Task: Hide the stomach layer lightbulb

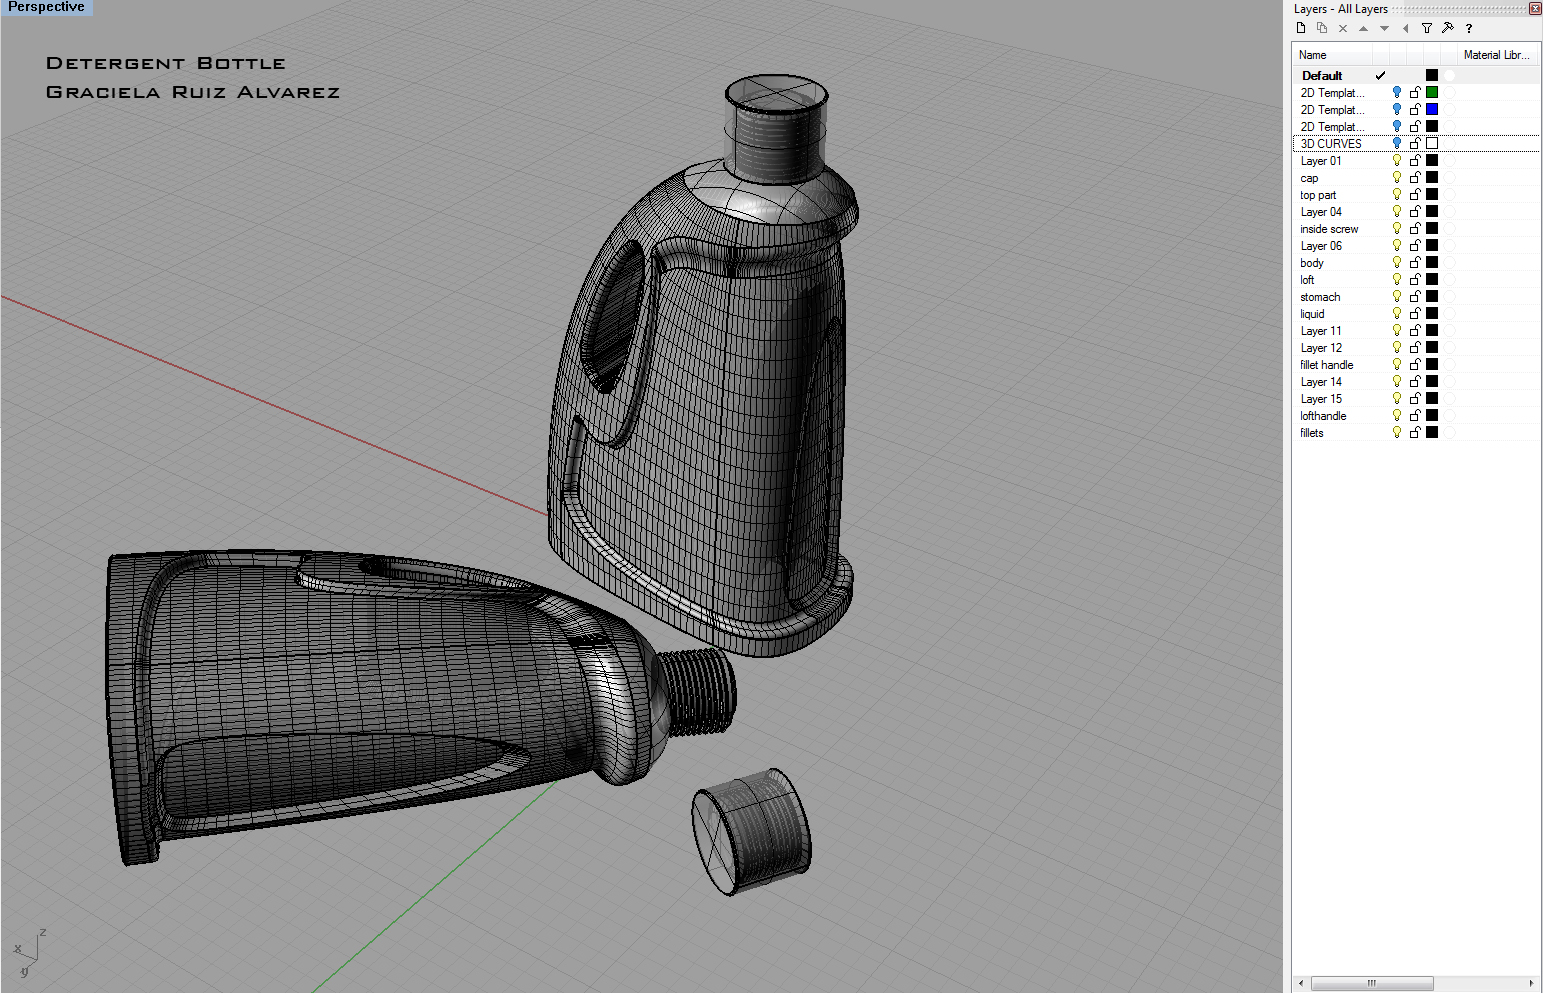Action: pyautogui.click(x=1397, y=296)
